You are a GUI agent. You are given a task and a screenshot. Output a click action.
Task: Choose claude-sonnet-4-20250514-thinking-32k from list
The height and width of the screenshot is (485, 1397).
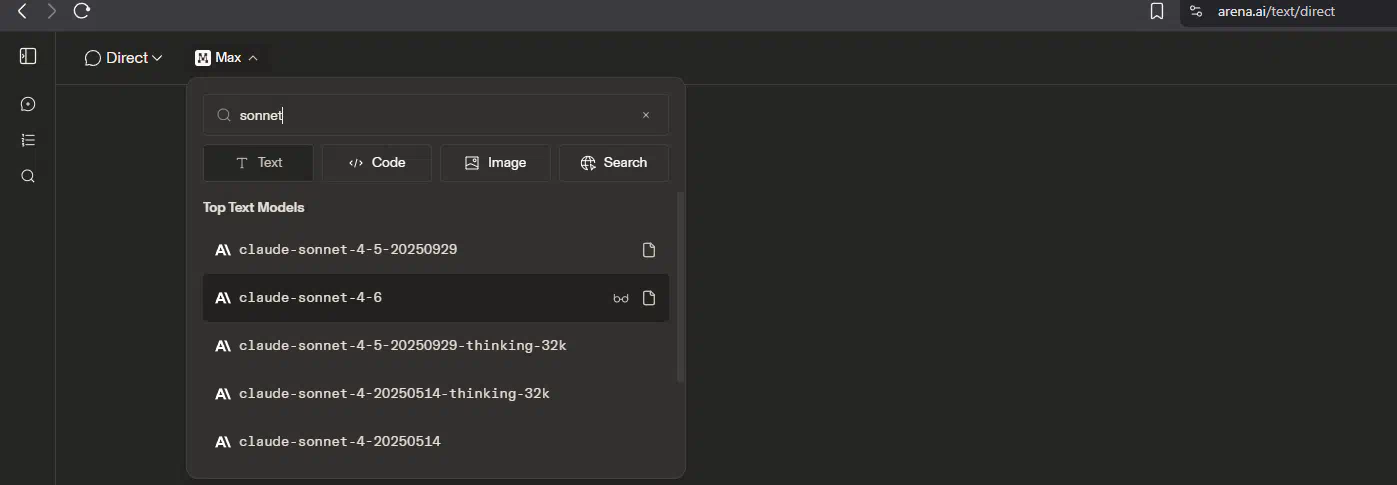coord(394,394)
